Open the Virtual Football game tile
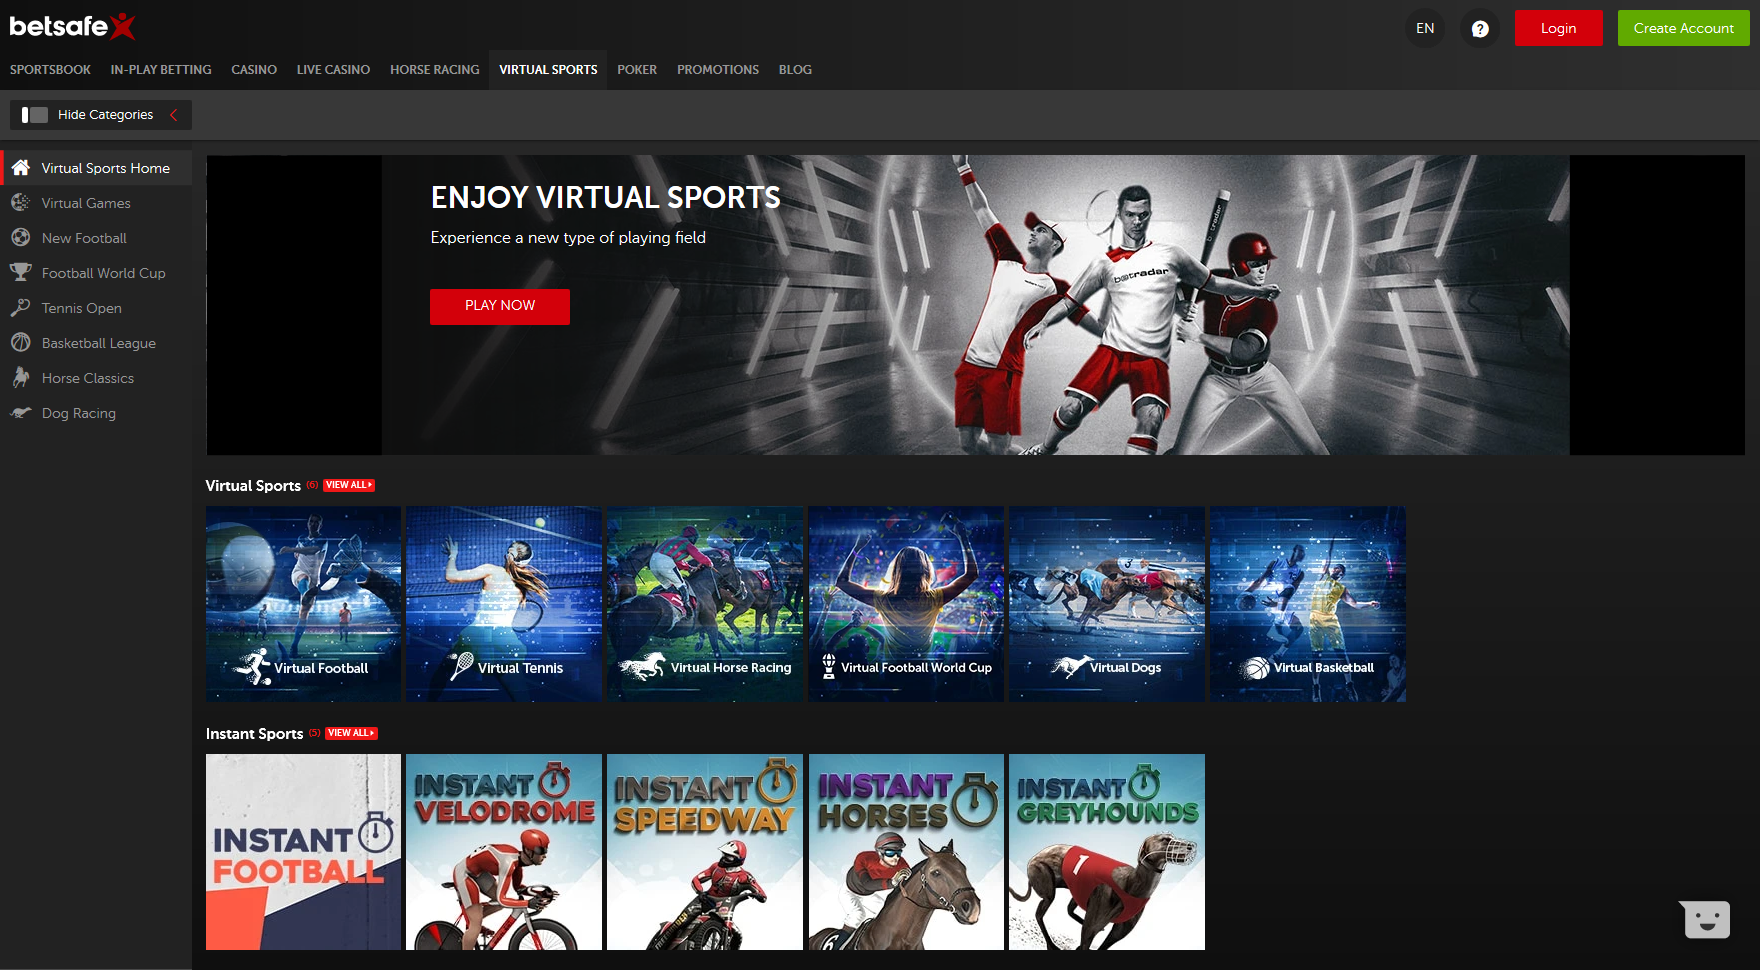1760x970 pixels. (303, 603)
